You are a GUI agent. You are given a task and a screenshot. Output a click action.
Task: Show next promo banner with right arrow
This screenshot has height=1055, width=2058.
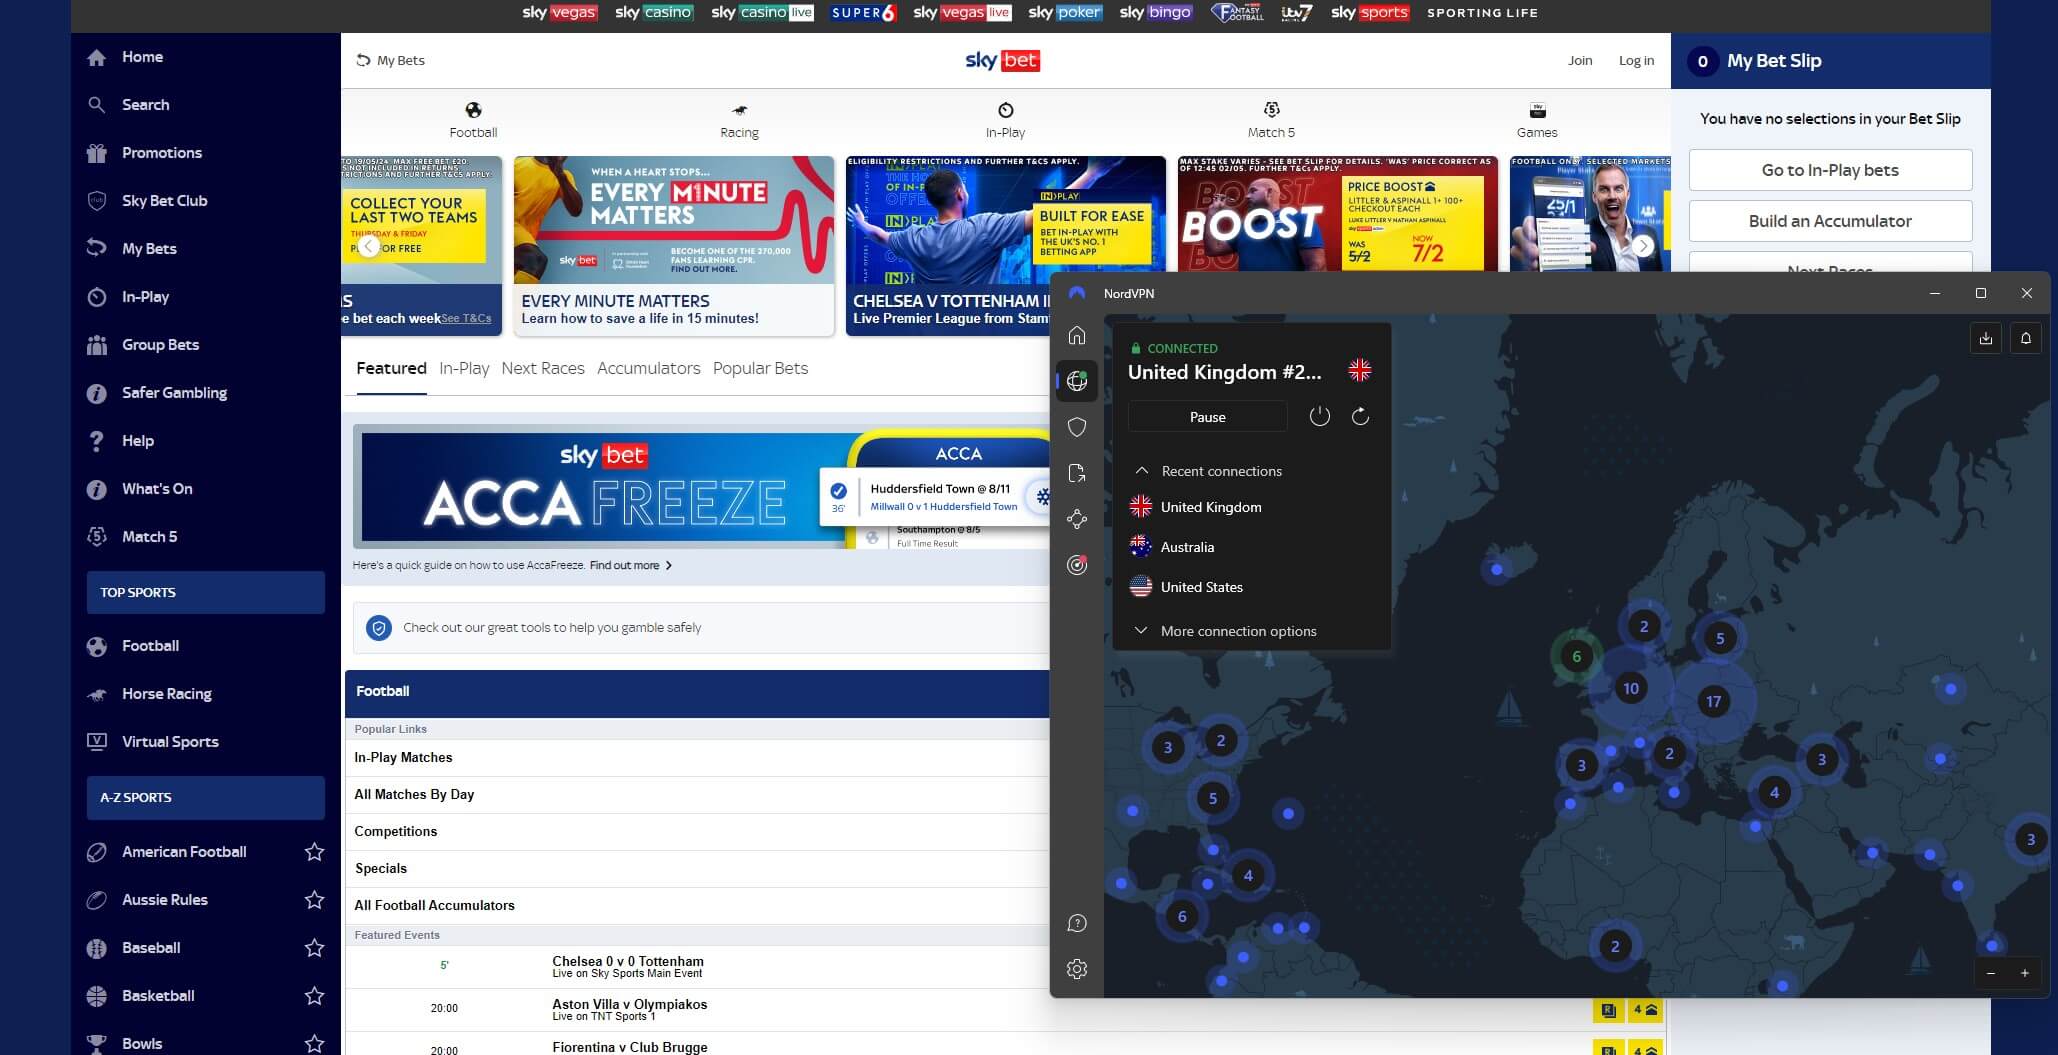tap(1643, 246)
